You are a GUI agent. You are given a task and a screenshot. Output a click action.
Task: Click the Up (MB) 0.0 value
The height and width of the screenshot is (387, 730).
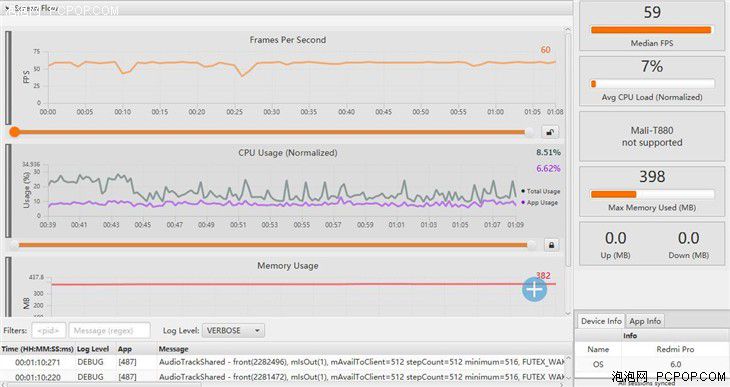pyautogui.click(x=615, y=238)
